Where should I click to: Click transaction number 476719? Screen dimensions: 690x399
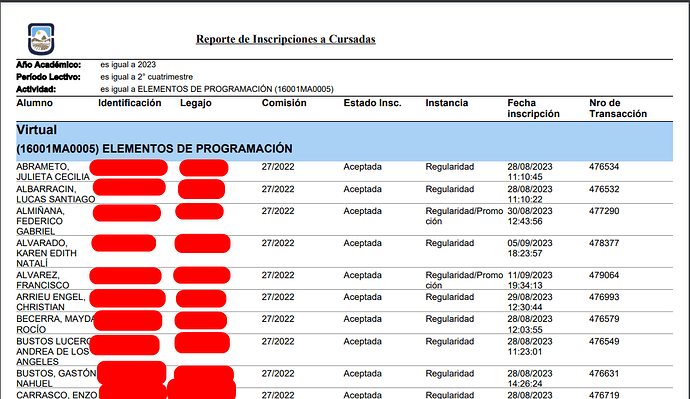click(x=604, y=395)
